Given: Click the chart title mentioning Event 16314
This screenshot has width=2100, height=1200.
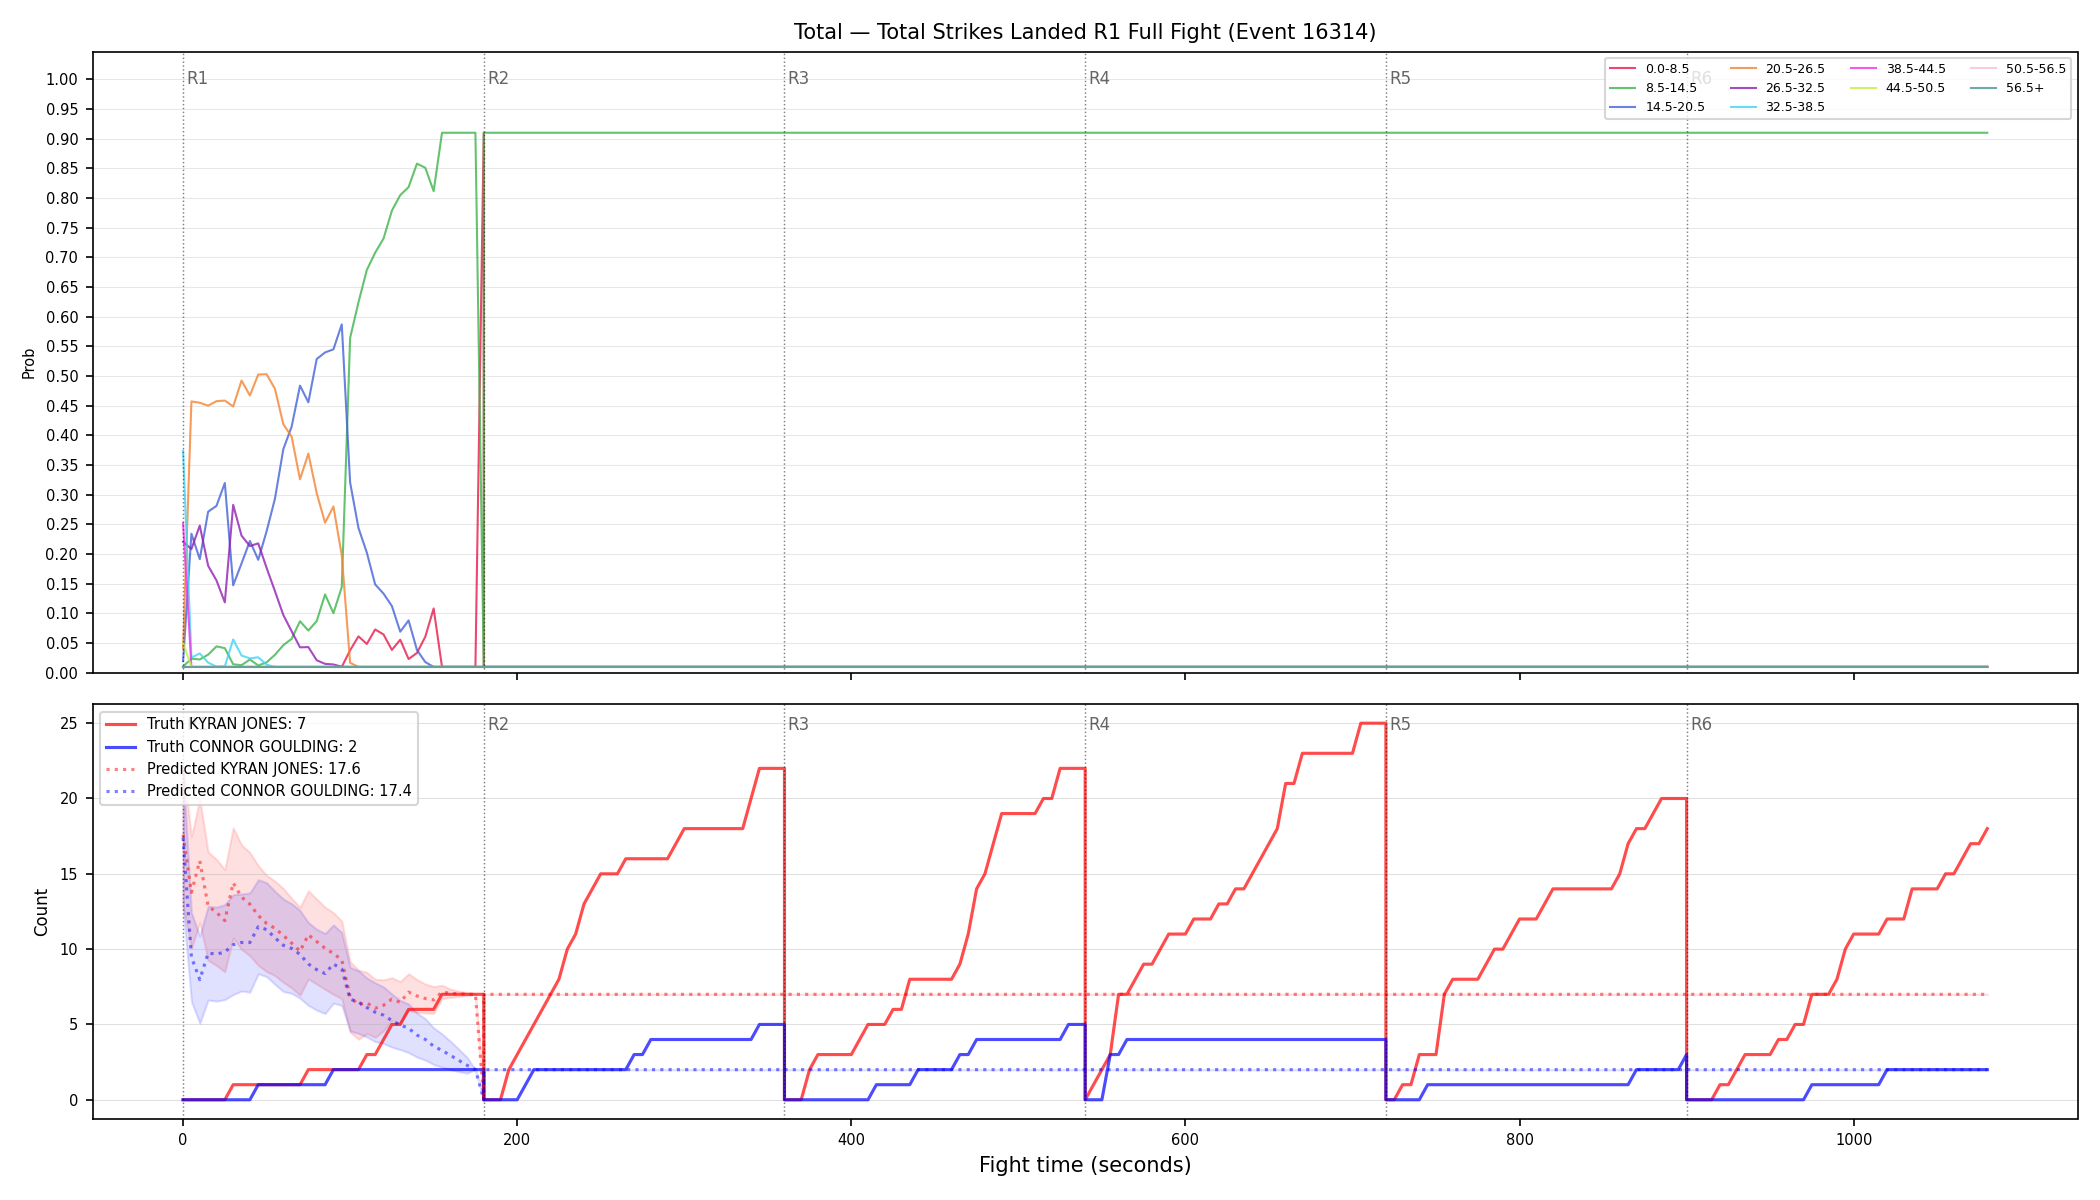Looking at the screenshot, I should tap(1085, 32).
